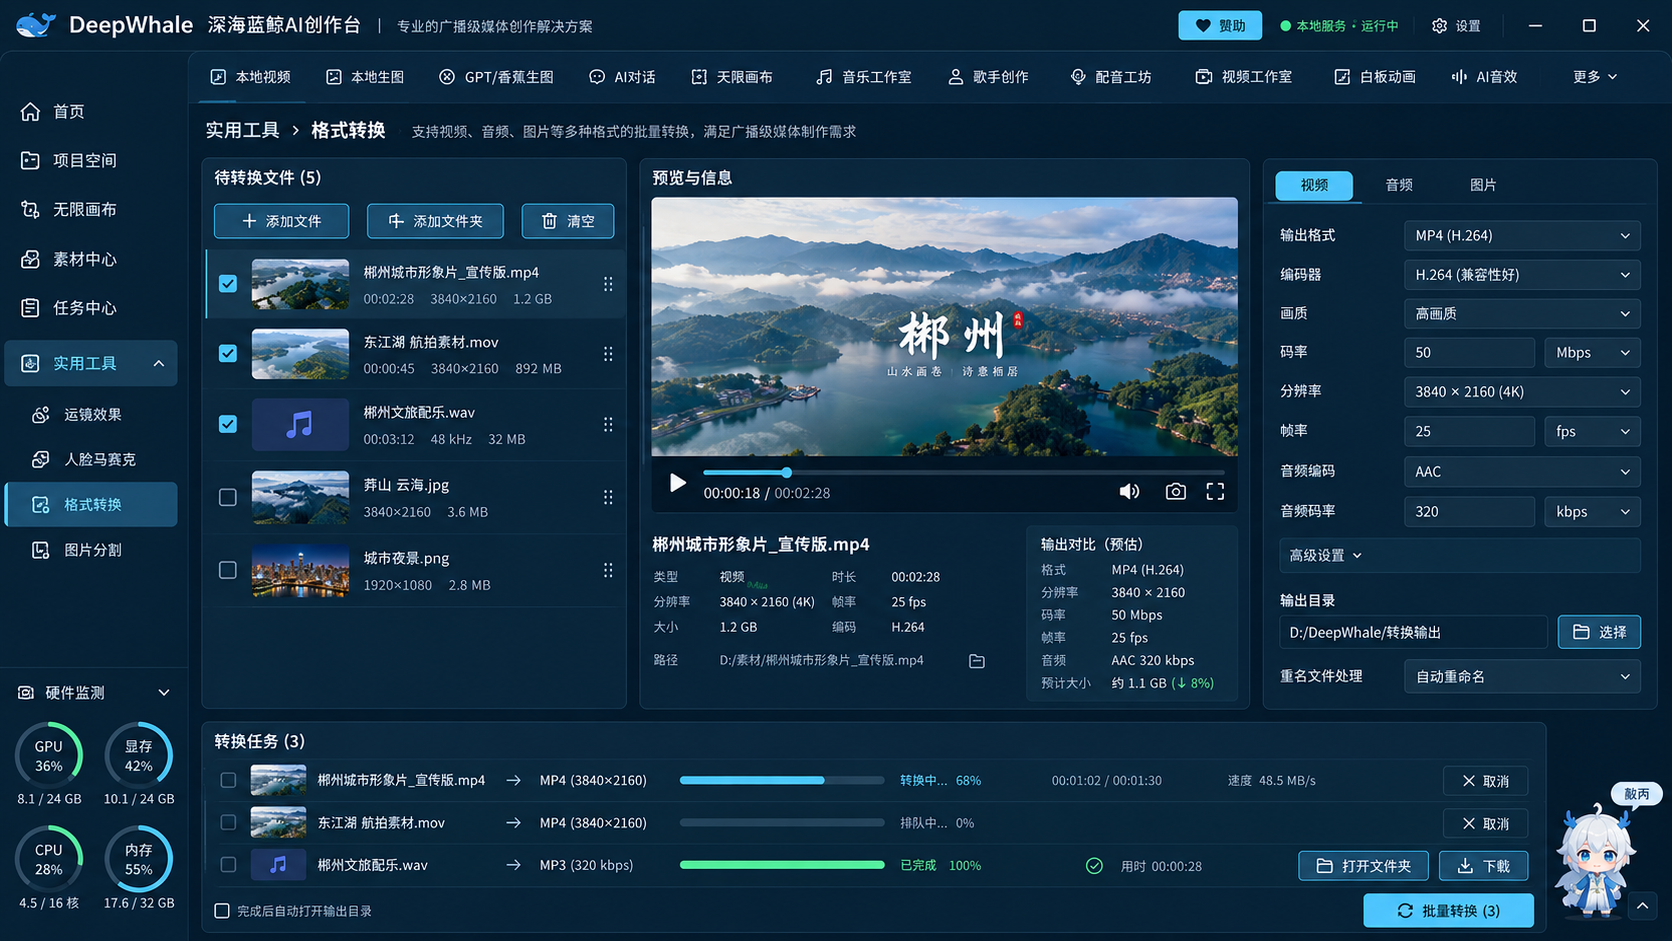This screenshot has height=941, width=1672.
Task: Expand 高级设置 section
Action: (1459, 555)
